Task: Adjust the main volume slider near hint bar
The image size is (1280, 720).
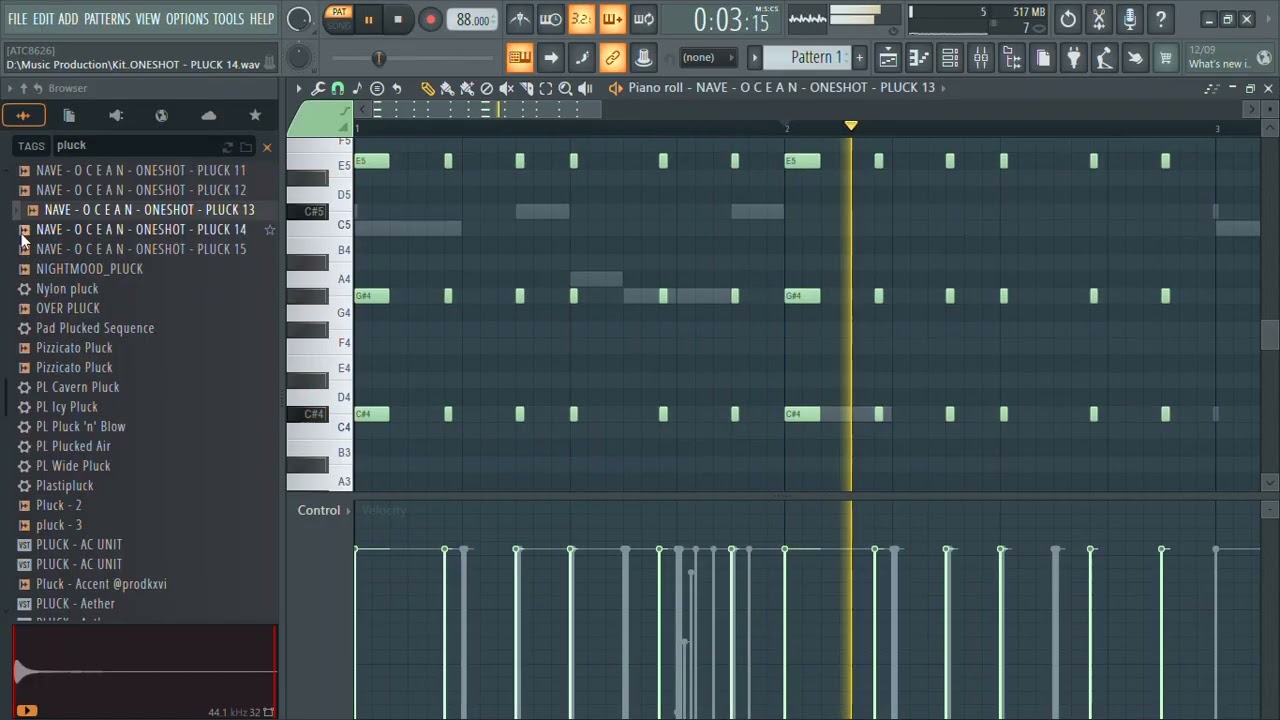Action: point(378,58)
